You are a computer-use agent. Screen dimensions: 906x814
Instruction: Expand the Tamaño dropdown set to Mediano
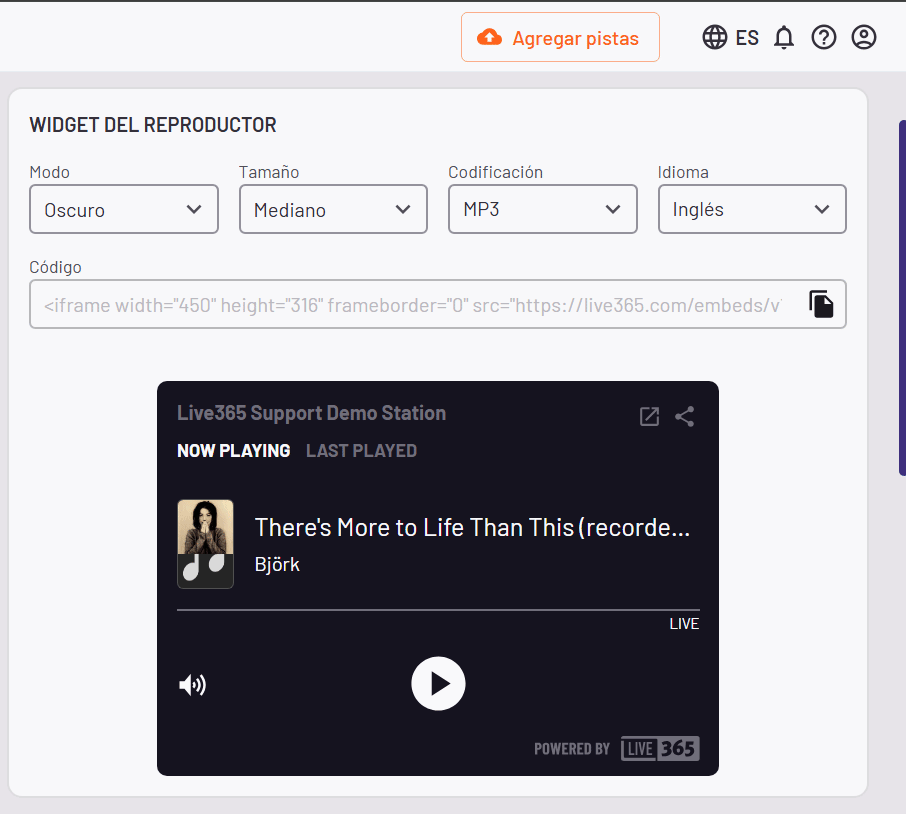(333, 209)
